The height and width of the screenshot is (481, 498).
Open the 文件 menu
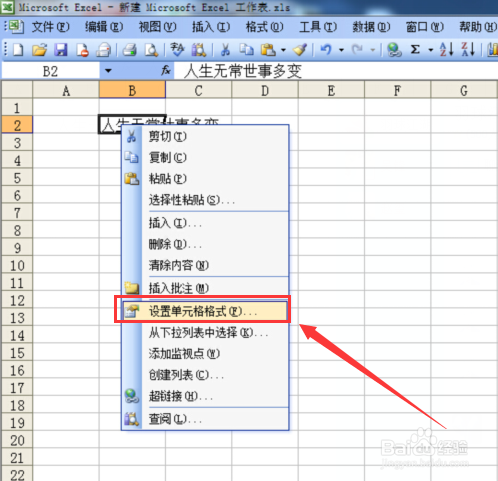pos(51,27)
